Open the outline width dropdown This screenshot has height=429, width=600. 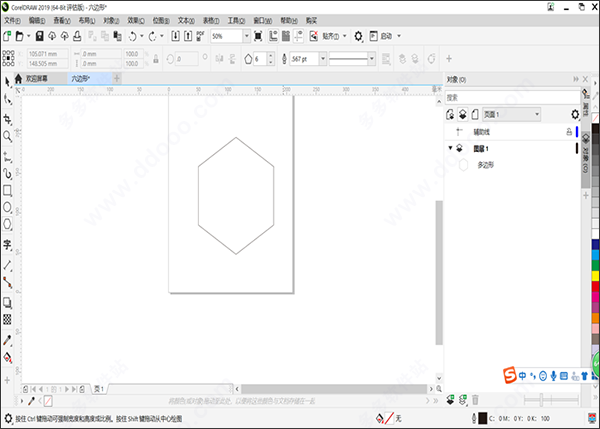[323, 59]
